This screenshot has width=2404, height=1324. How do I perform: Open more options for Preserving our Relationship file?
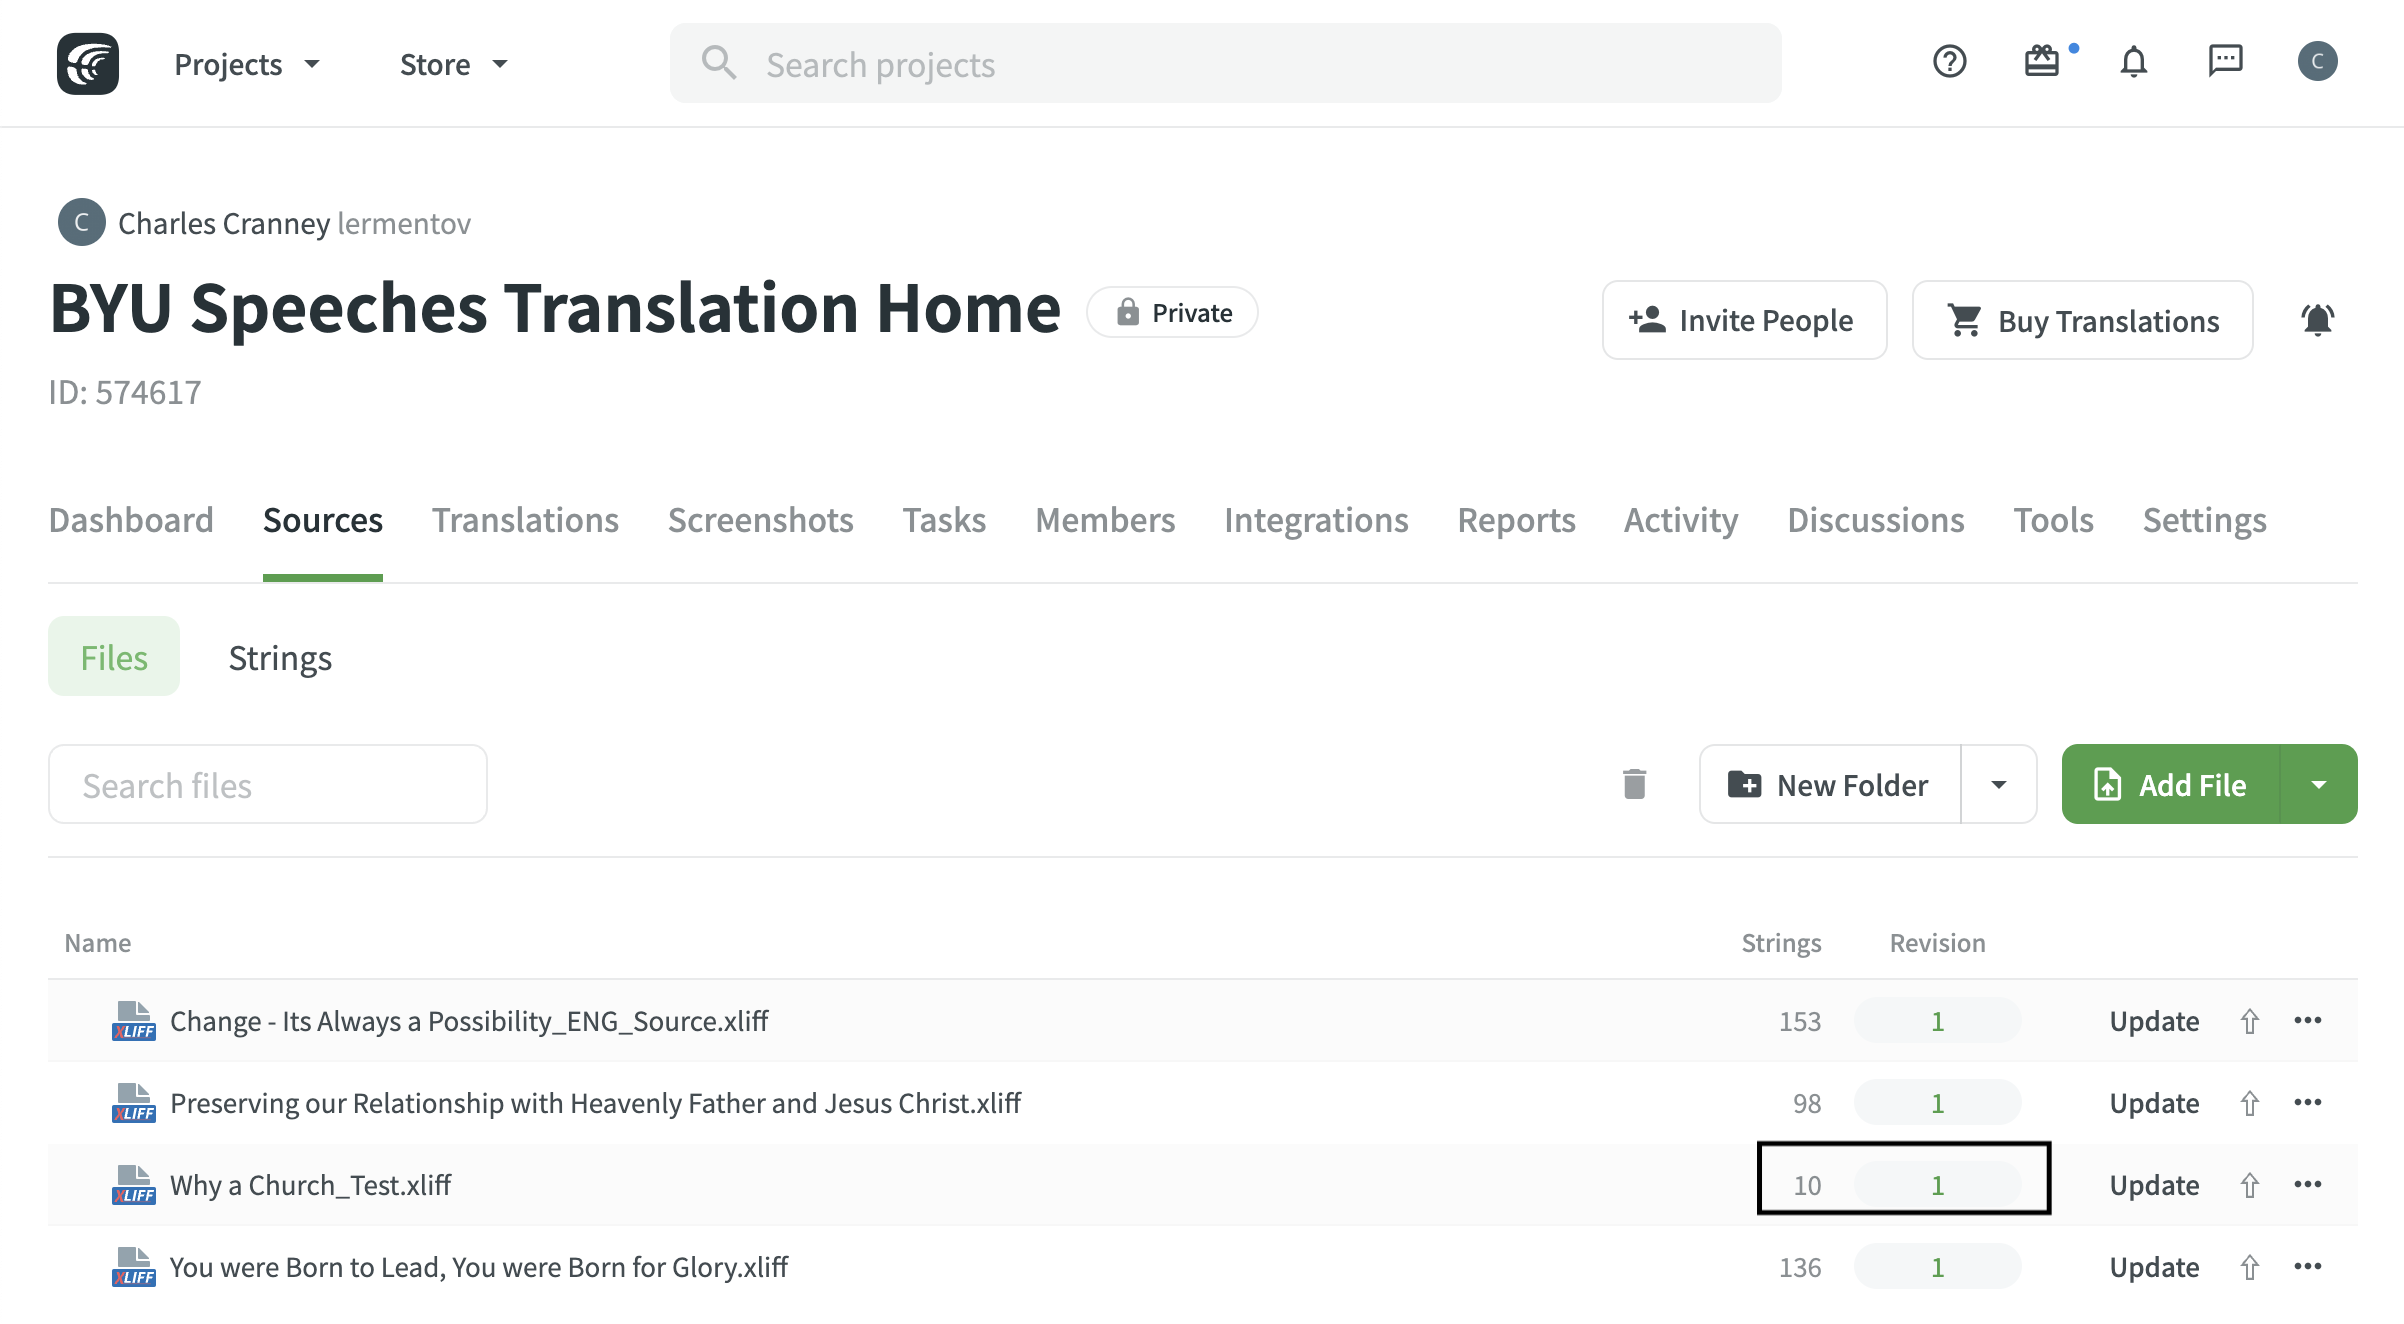[x=2307, y=1102]
